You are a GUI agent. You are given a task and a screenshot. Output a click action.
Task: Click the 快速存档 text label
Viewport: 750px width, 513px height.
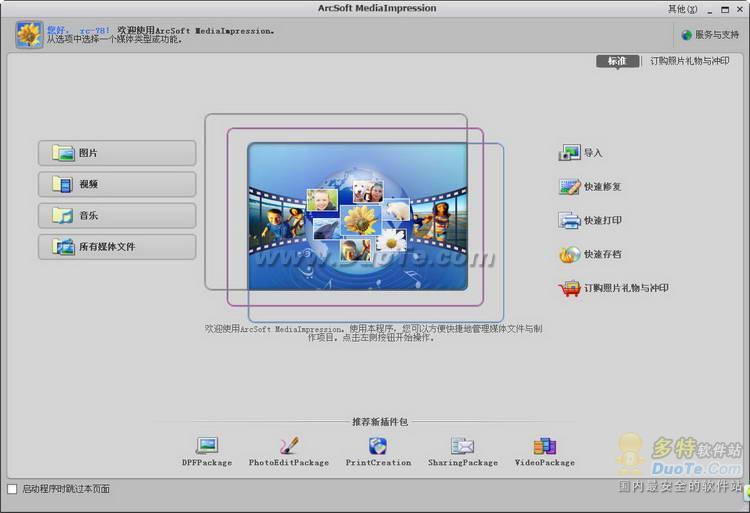tap(603, 254)
